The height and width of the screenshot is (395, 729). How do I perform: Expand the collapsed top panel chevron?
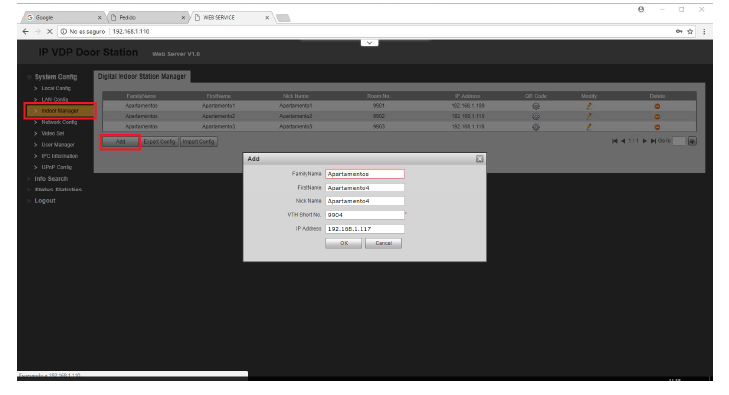369,43
